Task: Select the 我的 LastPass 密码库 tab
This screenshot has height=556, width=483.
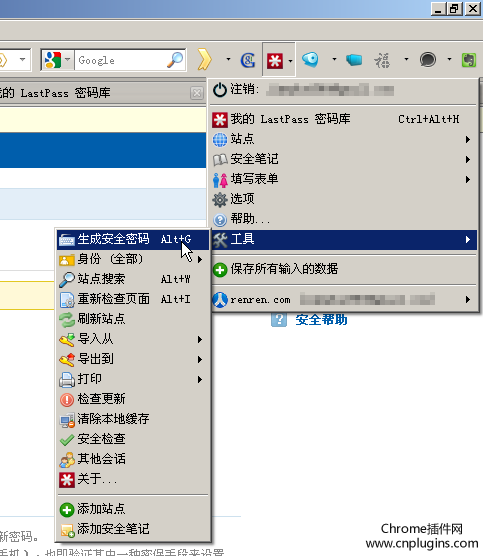Action: coord(96,93)
